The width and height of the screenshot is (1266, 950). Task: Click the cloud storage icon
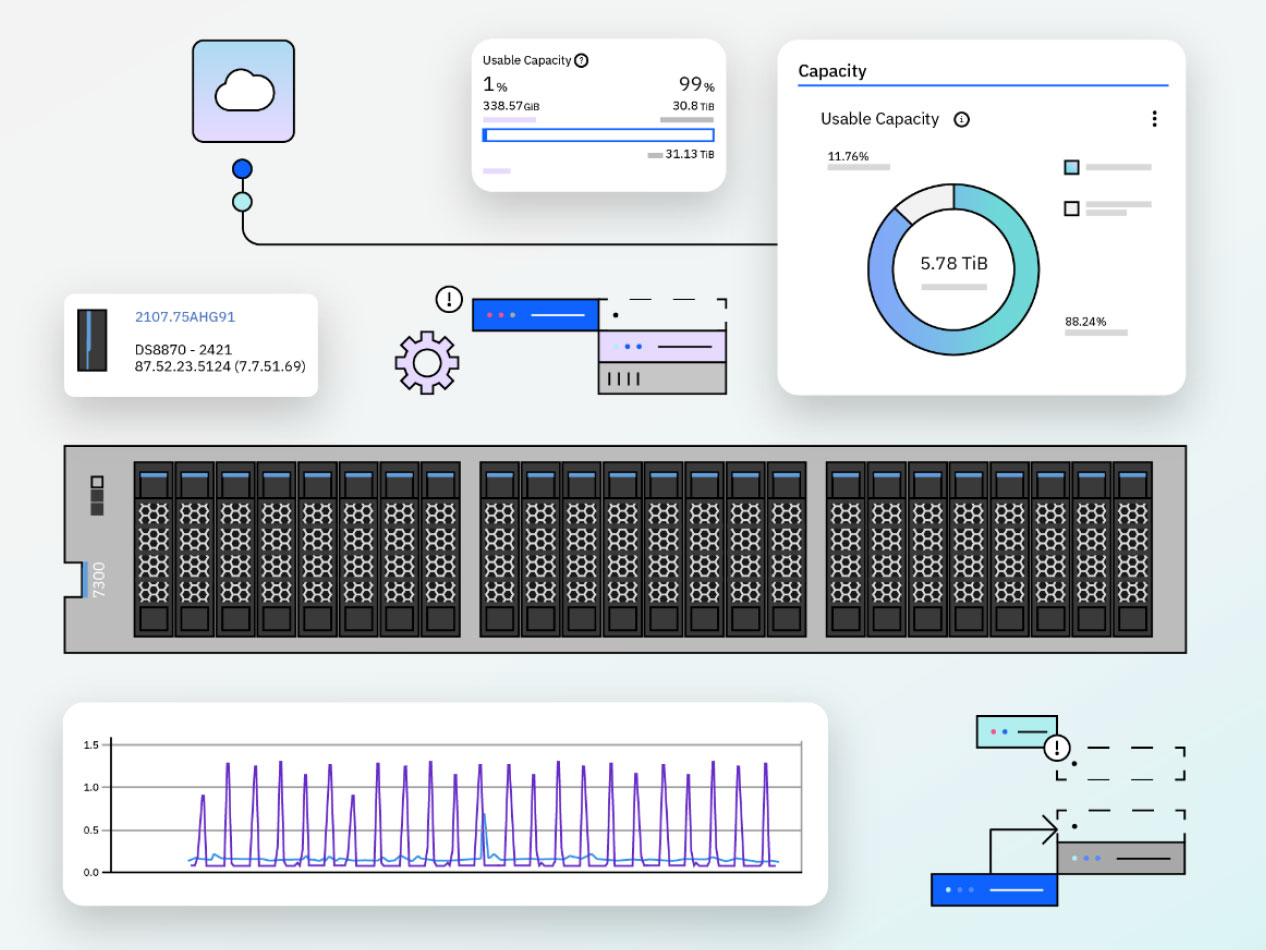click(x=243, y=90)
